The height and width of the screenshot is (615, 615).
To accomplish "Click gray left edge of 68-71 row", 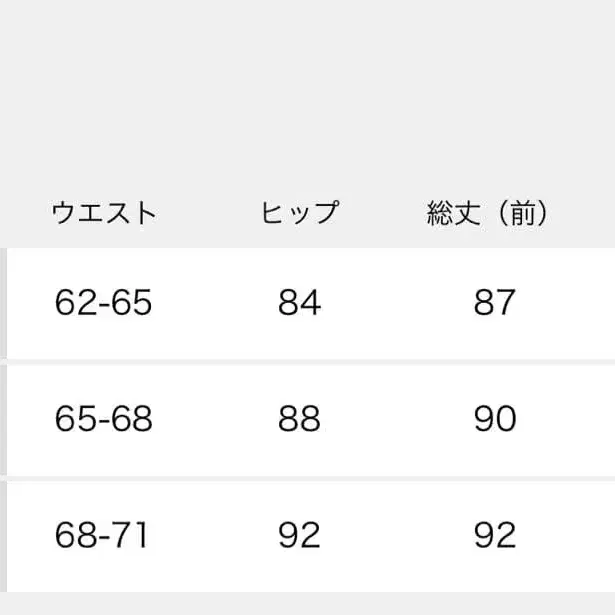I will pos(3,534).
